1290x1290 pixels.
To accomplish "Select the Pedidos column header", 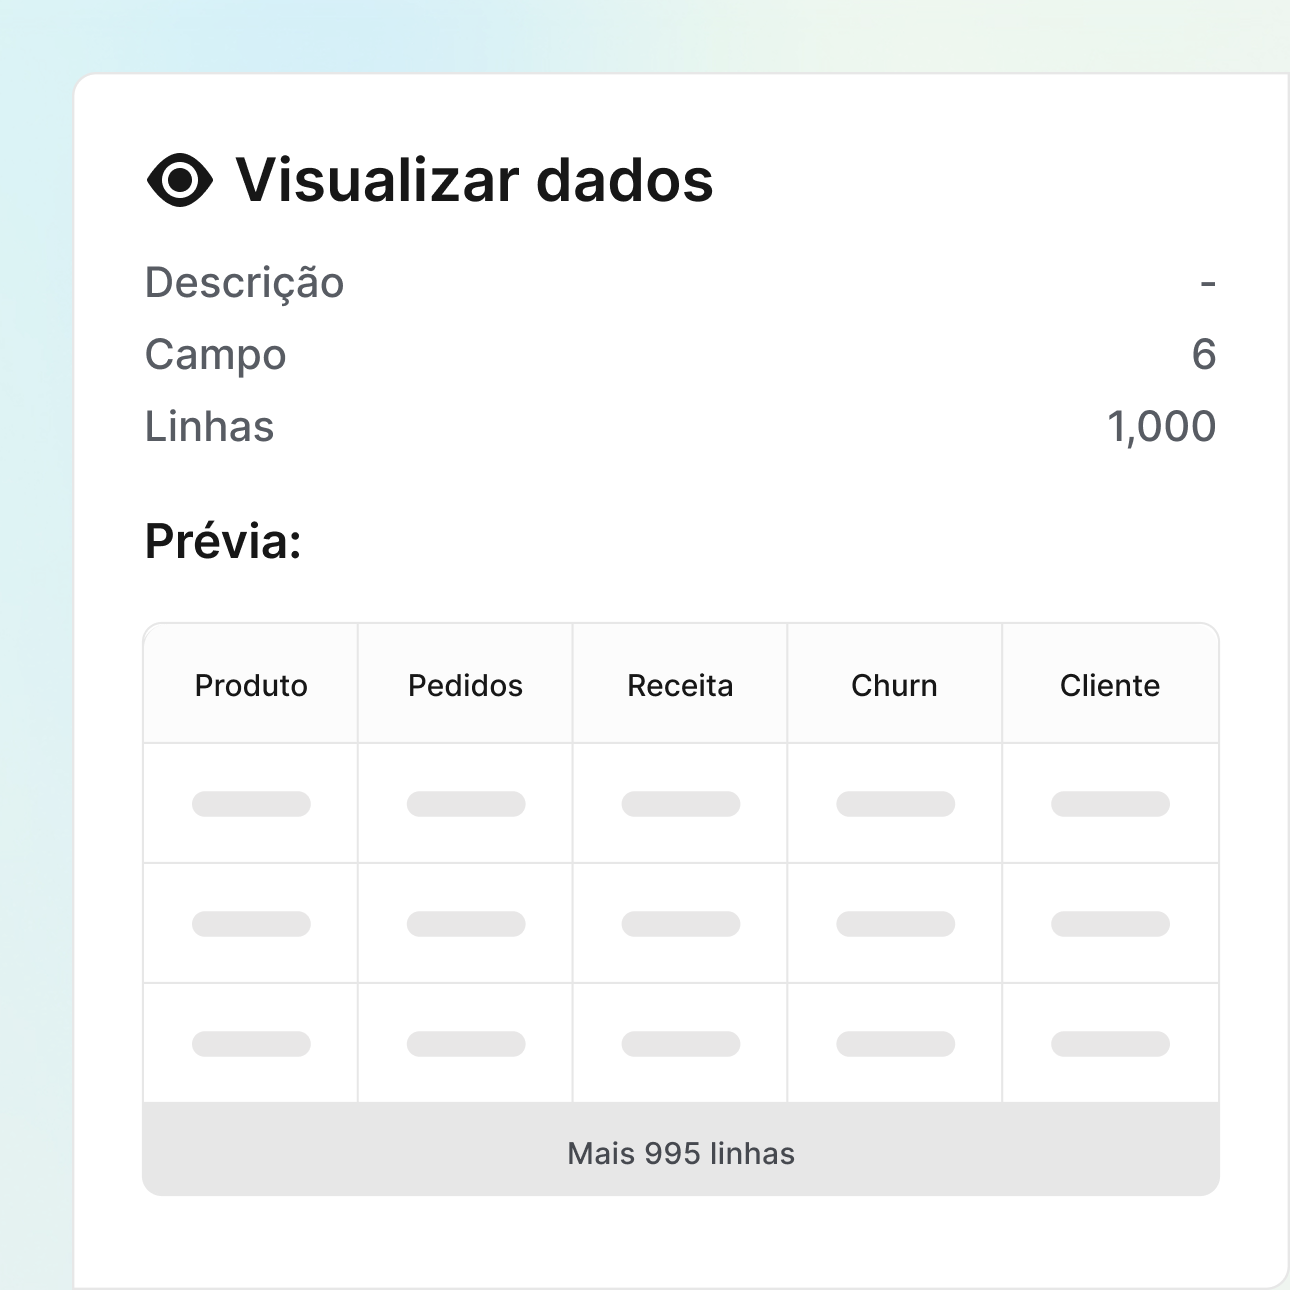I will point(465,686).
